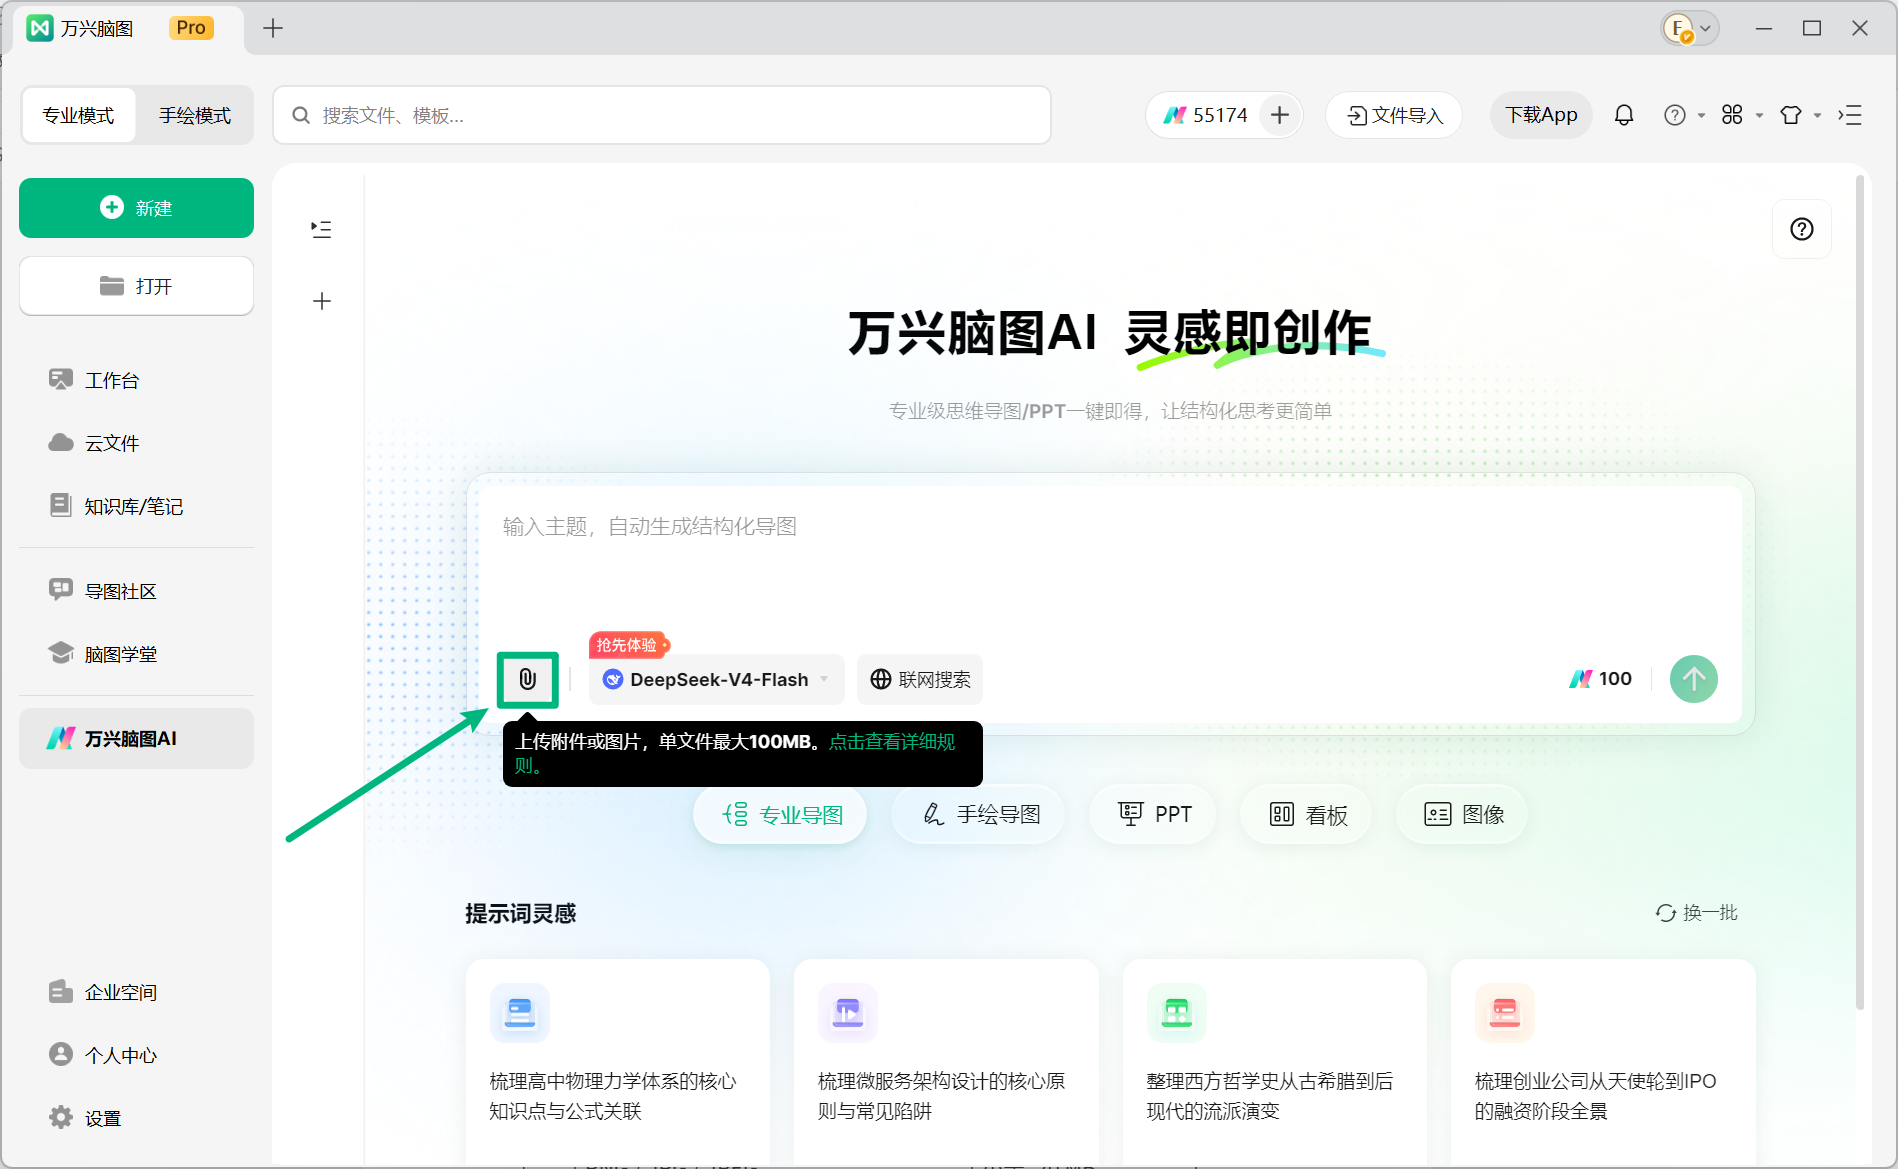Toggle the AI conversation list panel icon
Image resolution: width=1898 pixels, height=1169 pixels.
tap(321, 229)
